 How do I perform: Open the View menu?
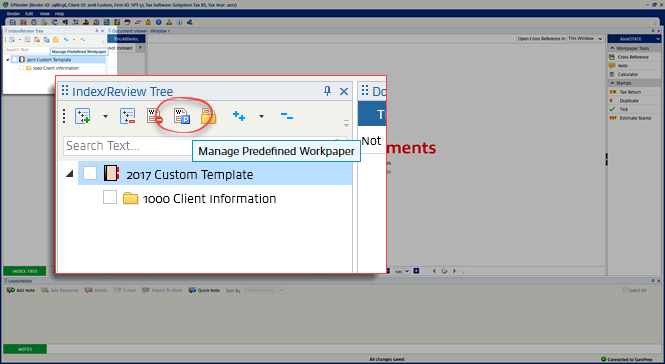click(x=45, y=14)
